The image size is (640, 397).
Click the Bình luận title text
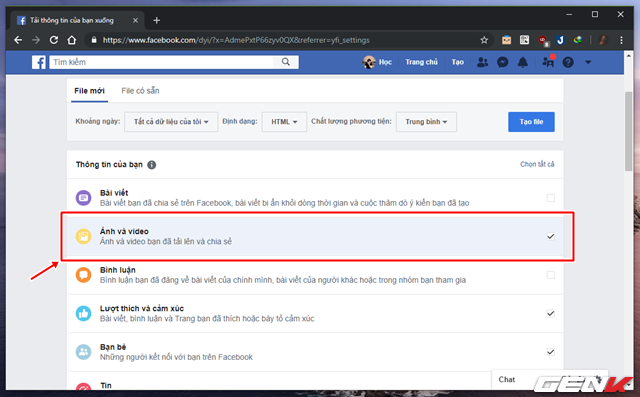(118, 270)
